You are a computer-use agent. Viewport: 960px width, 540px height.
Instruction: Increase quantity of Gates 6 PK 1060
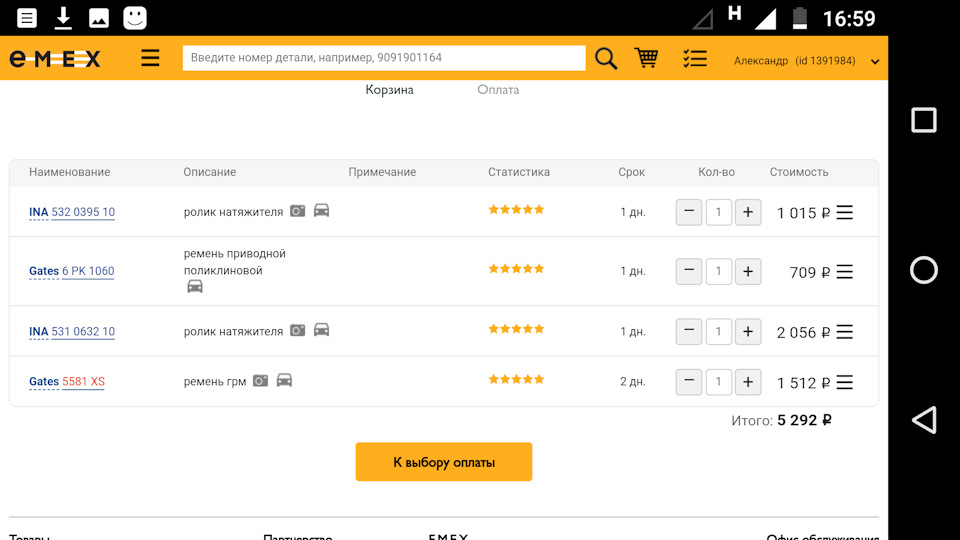coord(748,271)
